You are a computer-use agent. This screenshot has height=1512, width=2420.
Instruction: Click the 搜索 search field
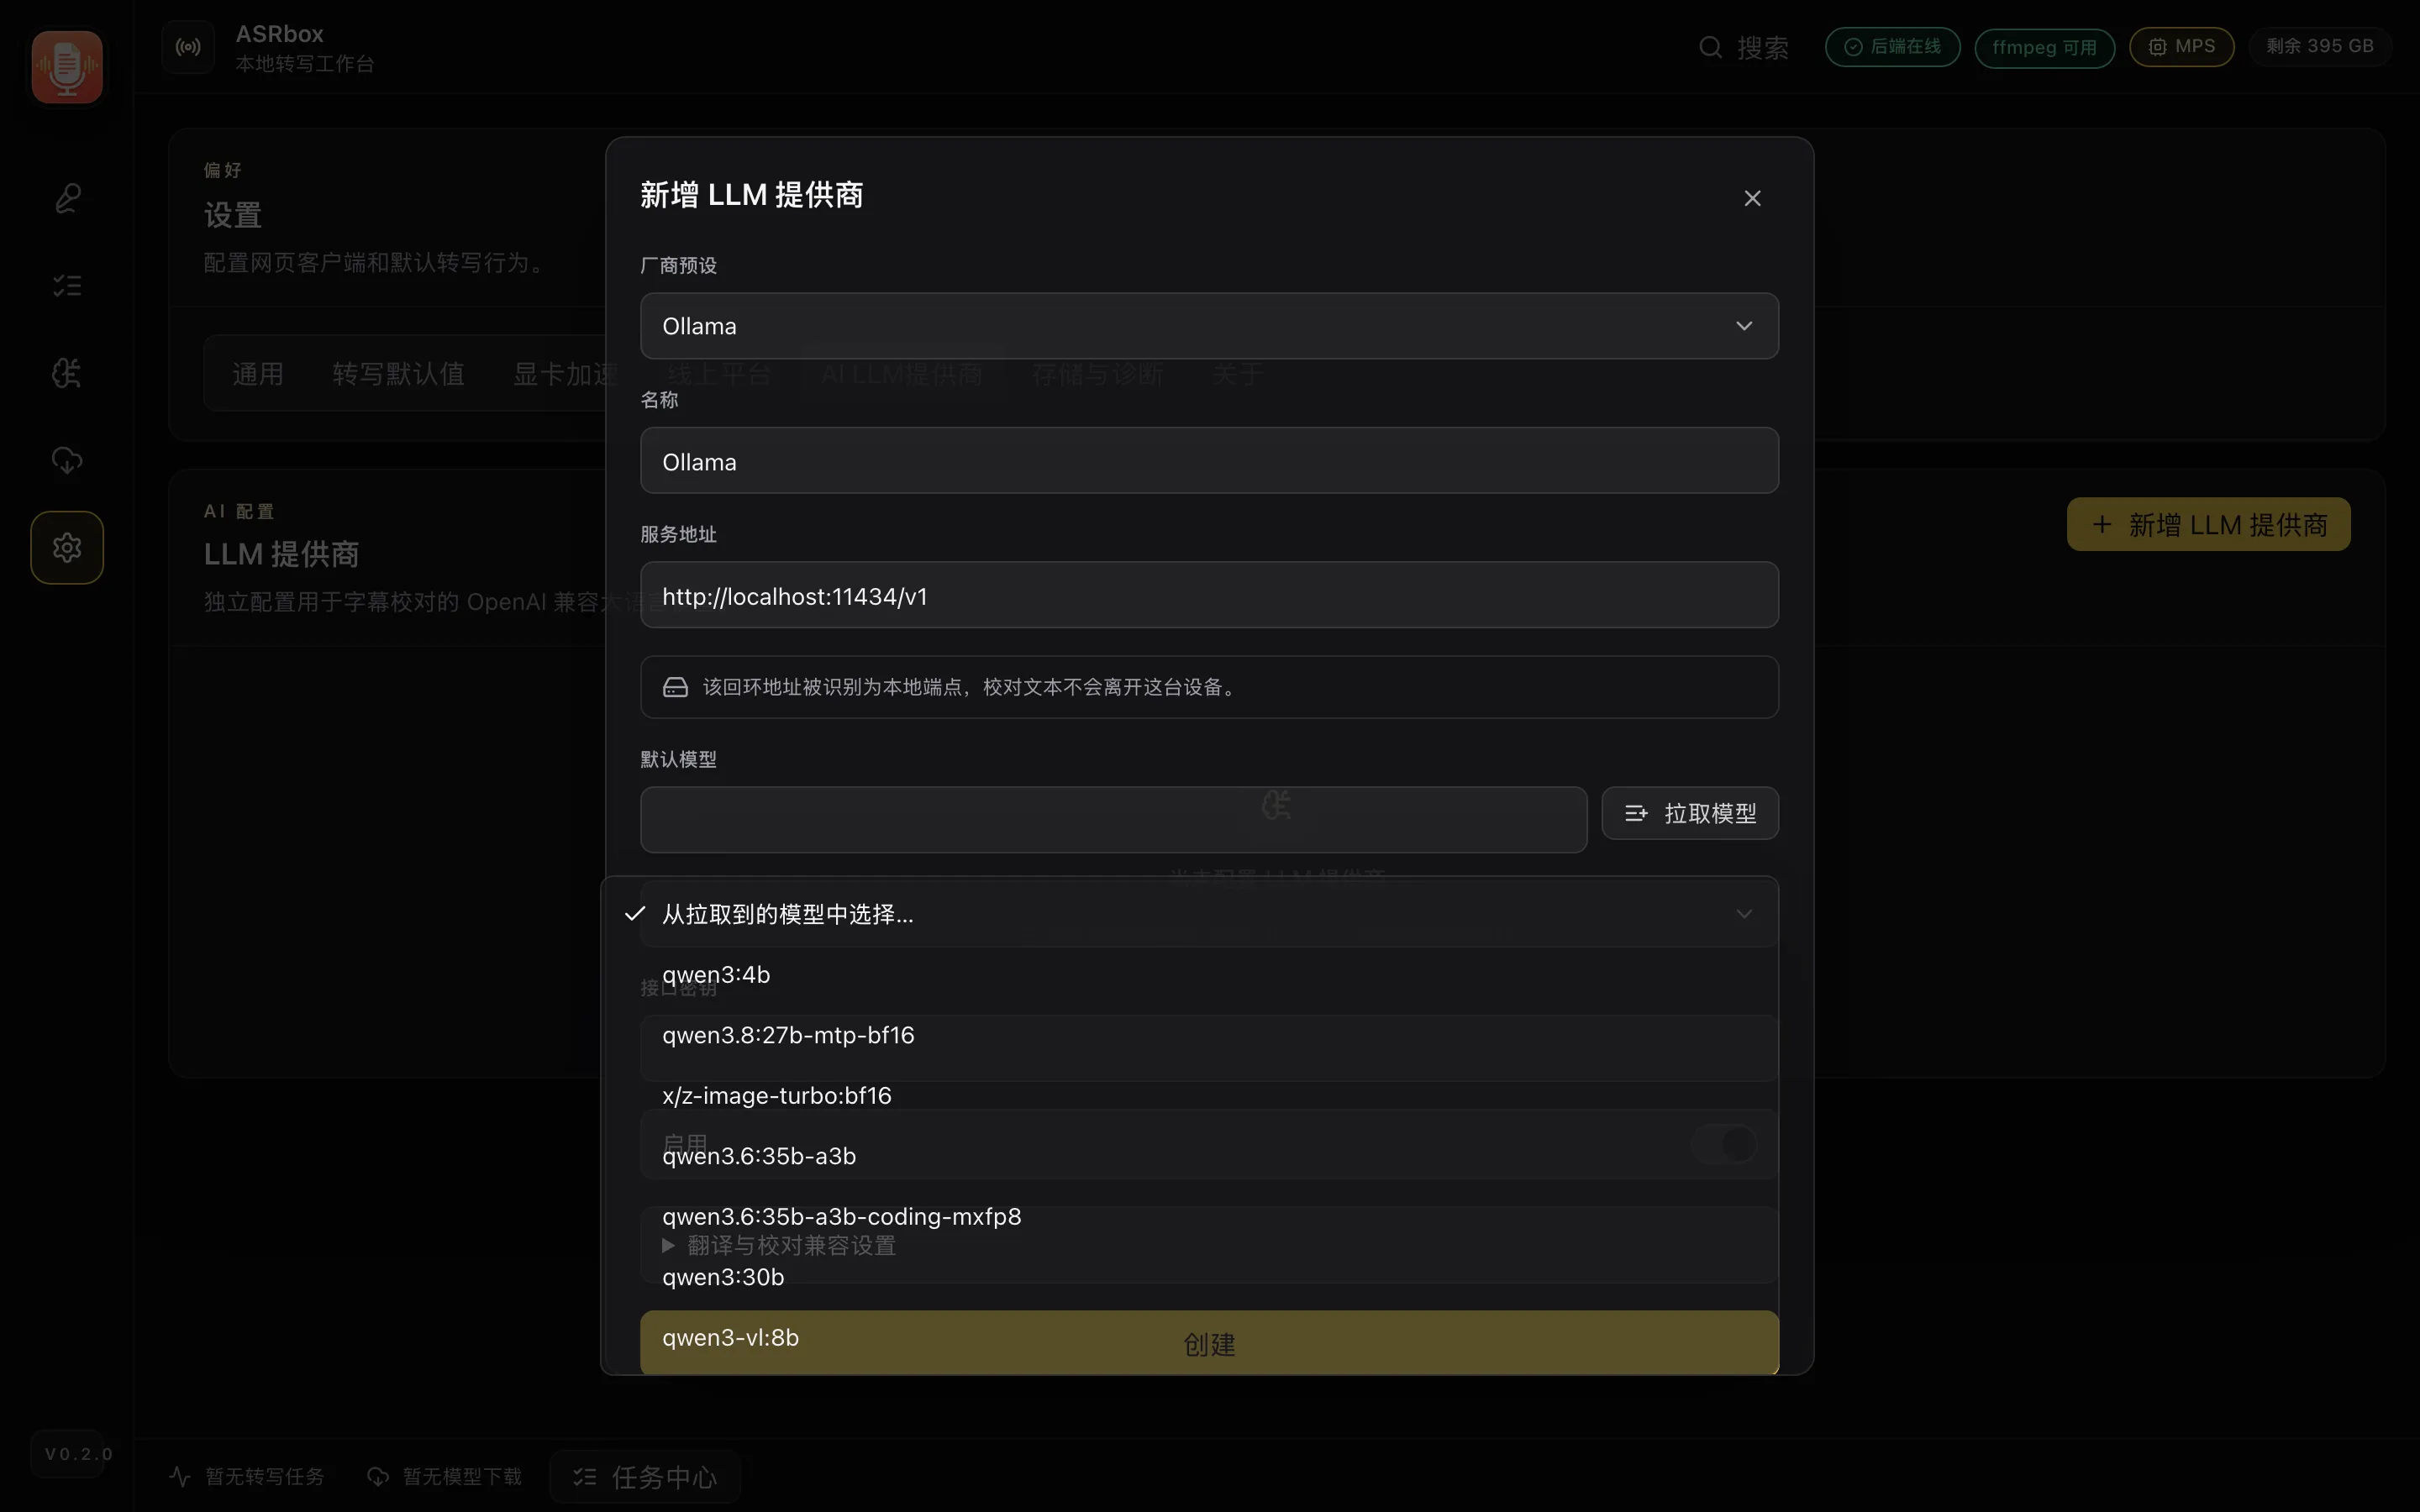click(x=1744, y=47)
